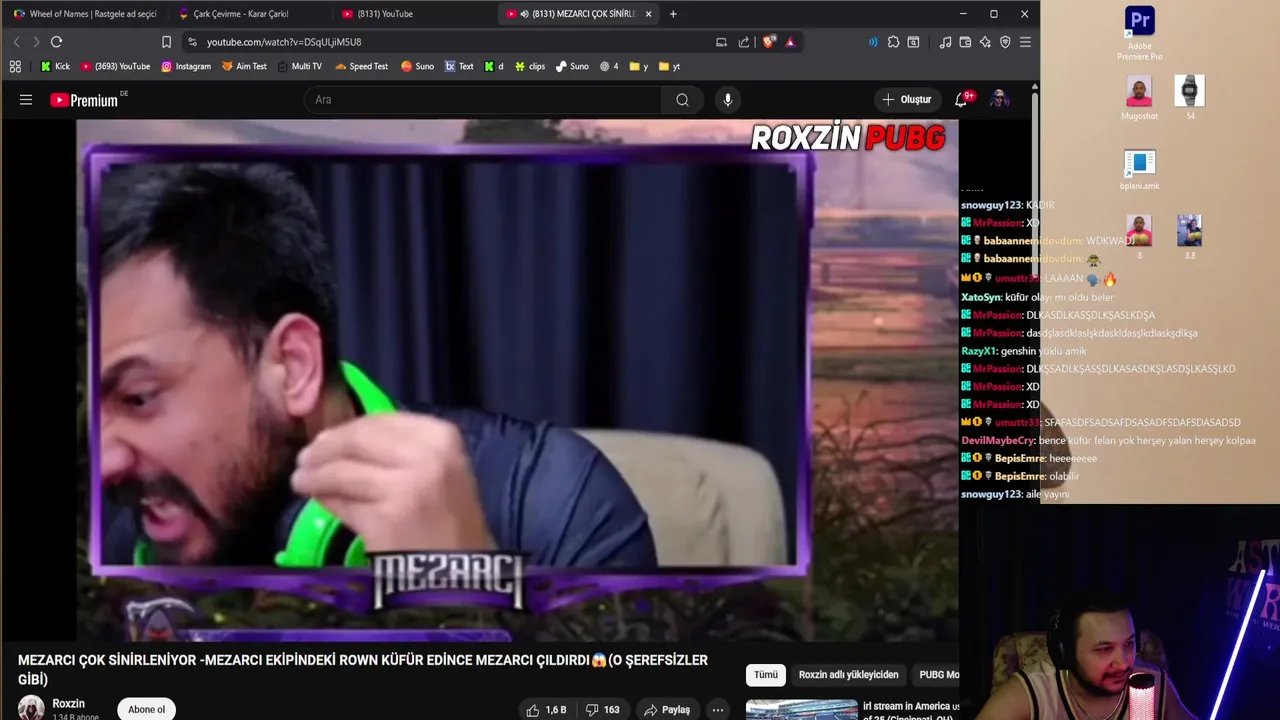Bookmark this page icon in address bar
The width and height of the screenshot is (1280, 720).
(x=166, y=42)
